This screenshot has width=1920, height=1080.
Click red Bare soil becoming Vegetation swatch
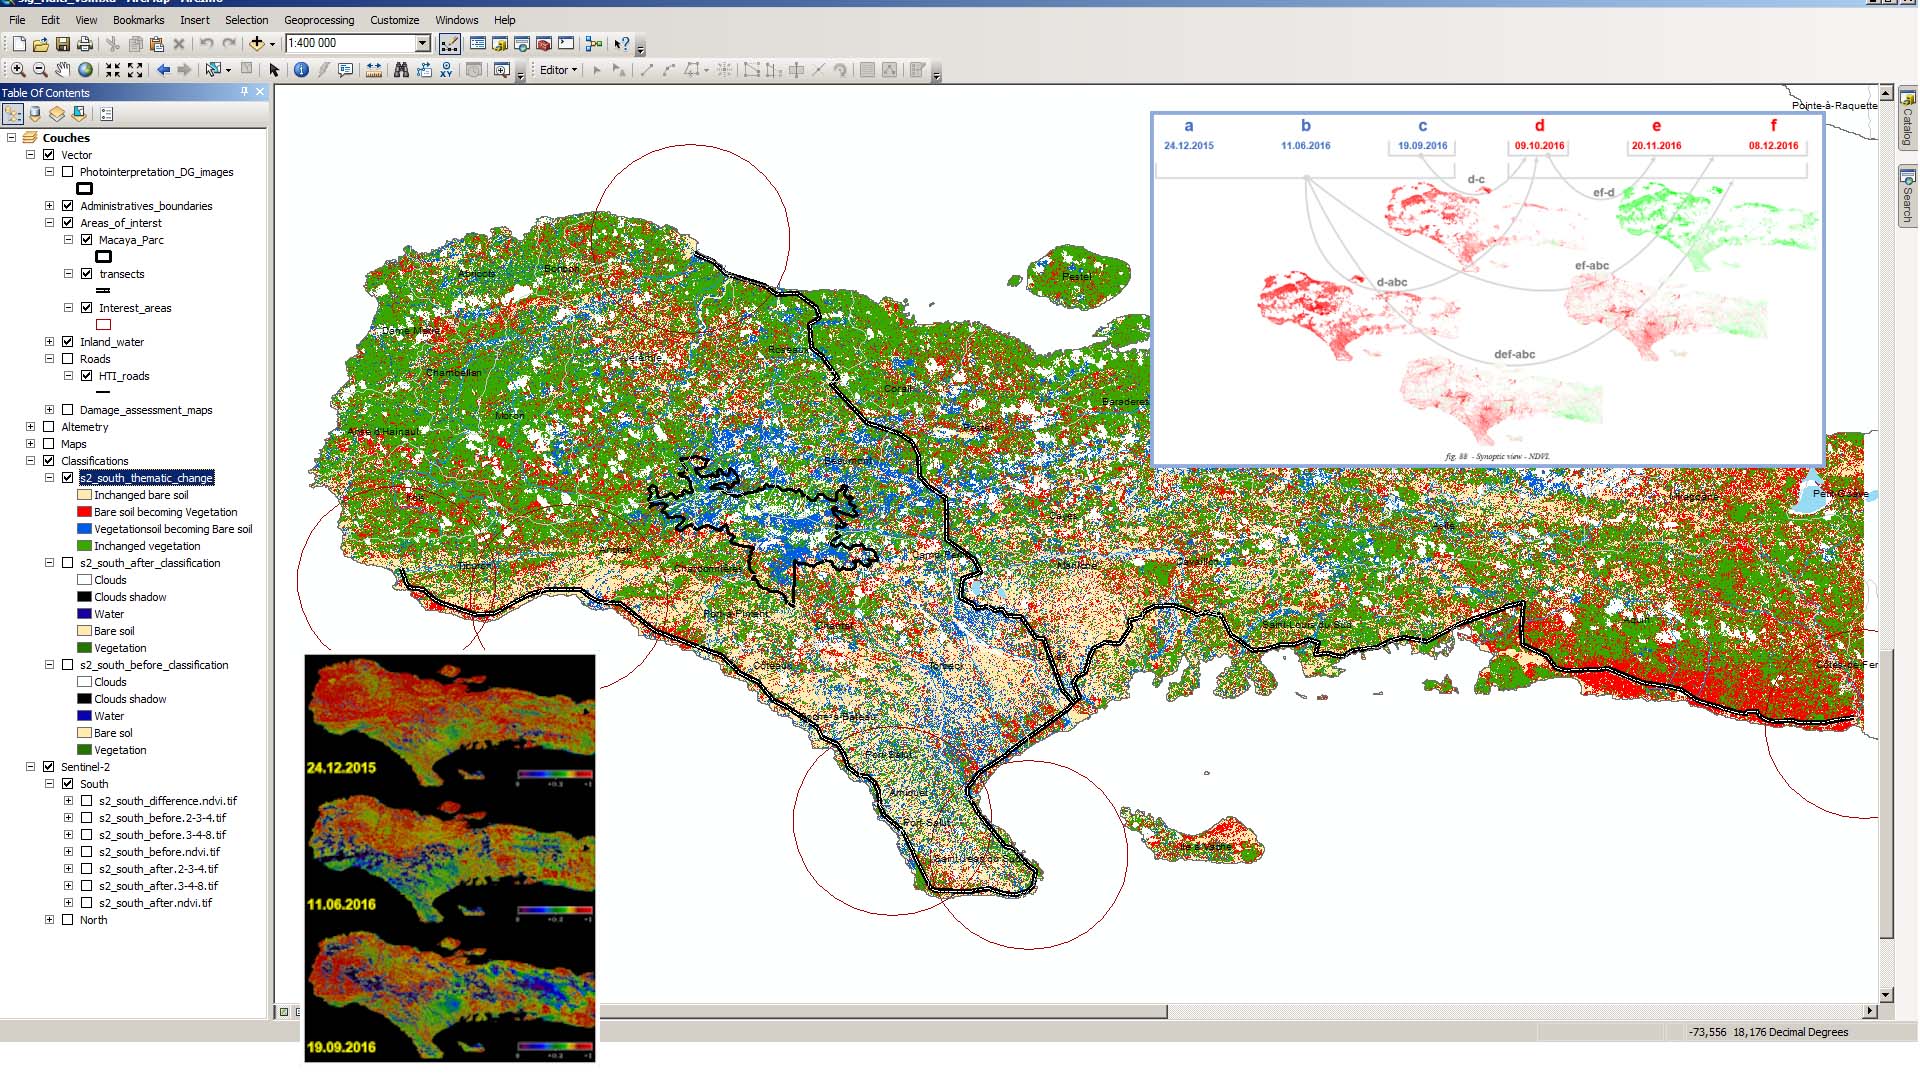[84, 512]
